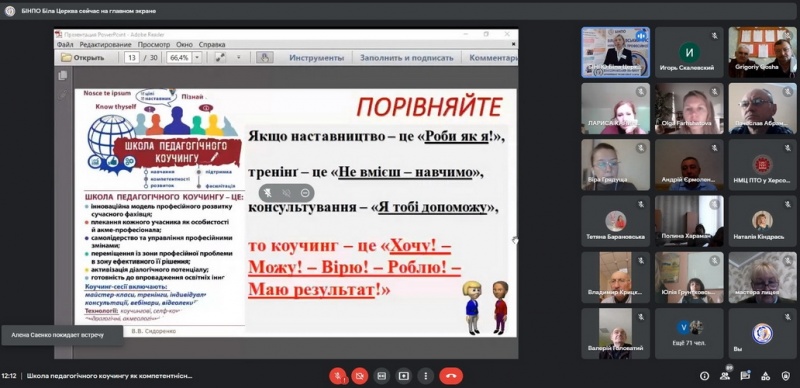This screenshot has width=800, height=388.
Task: Select the presenter БІНПО Біла Церква tile
Action: click(x=615, y=52)
